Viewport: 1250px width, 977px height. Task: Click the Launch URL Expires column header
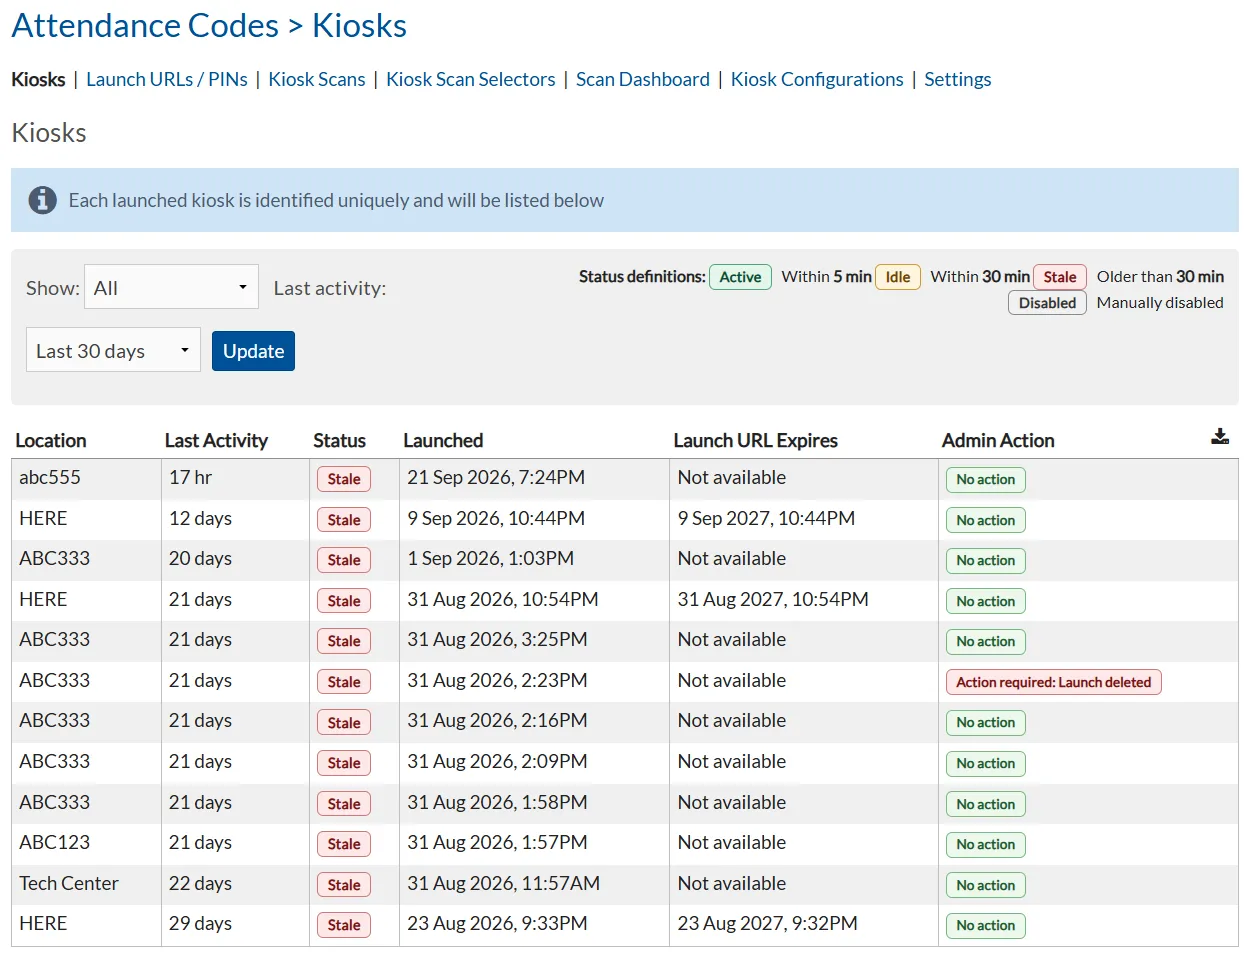click(755, 440)
